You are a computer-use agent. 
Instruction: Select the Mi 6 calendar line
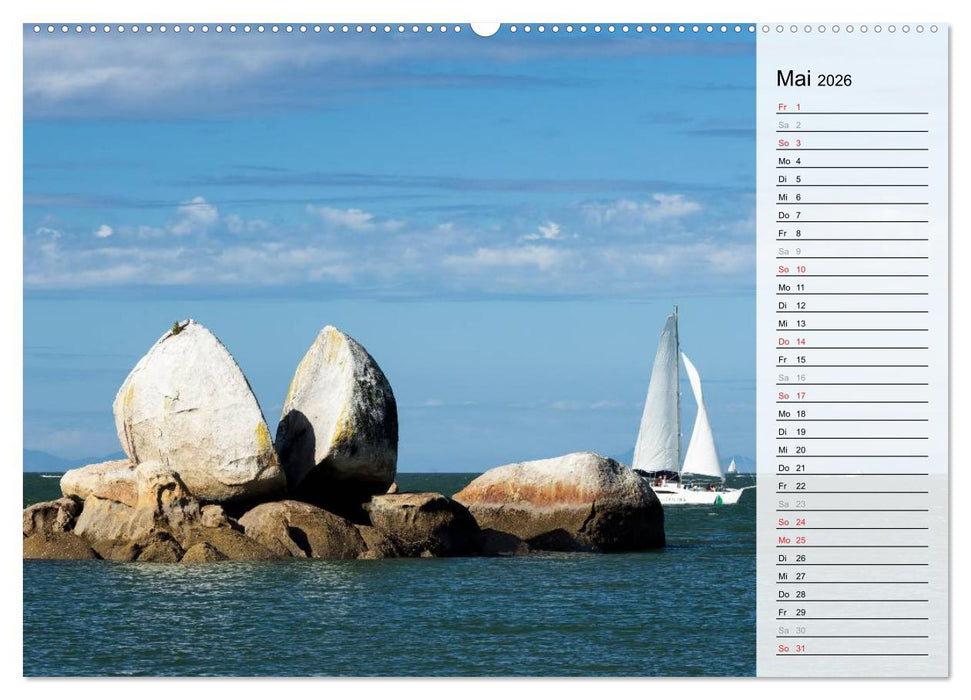click(790, 198)
